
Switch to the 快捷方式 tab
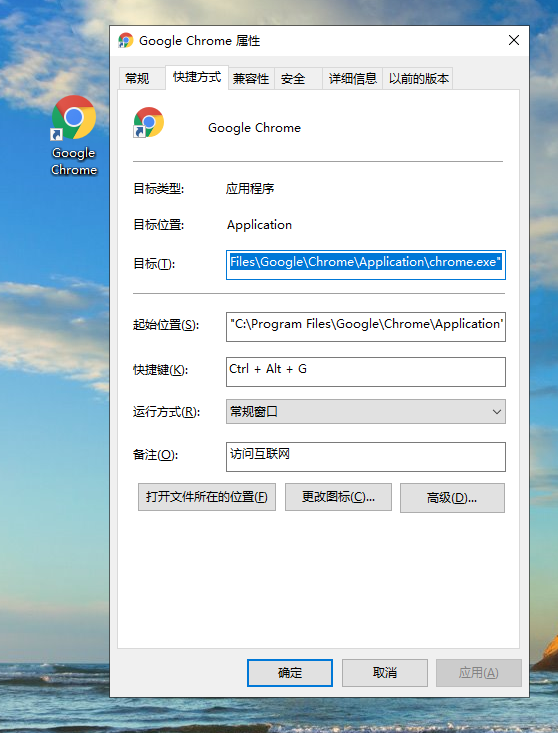click(x=197, y=77)
